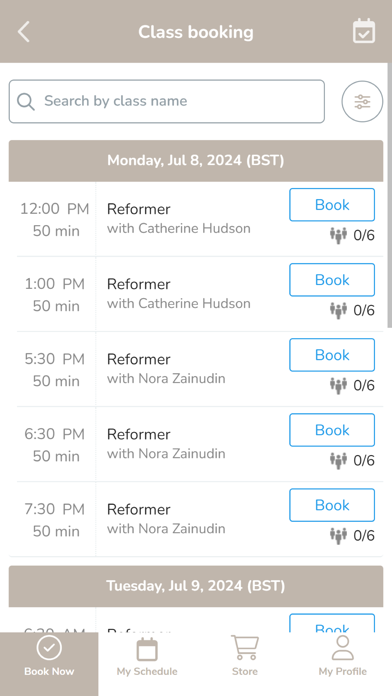
Task: Open the My Profile tab
Action: pos(343,655)
